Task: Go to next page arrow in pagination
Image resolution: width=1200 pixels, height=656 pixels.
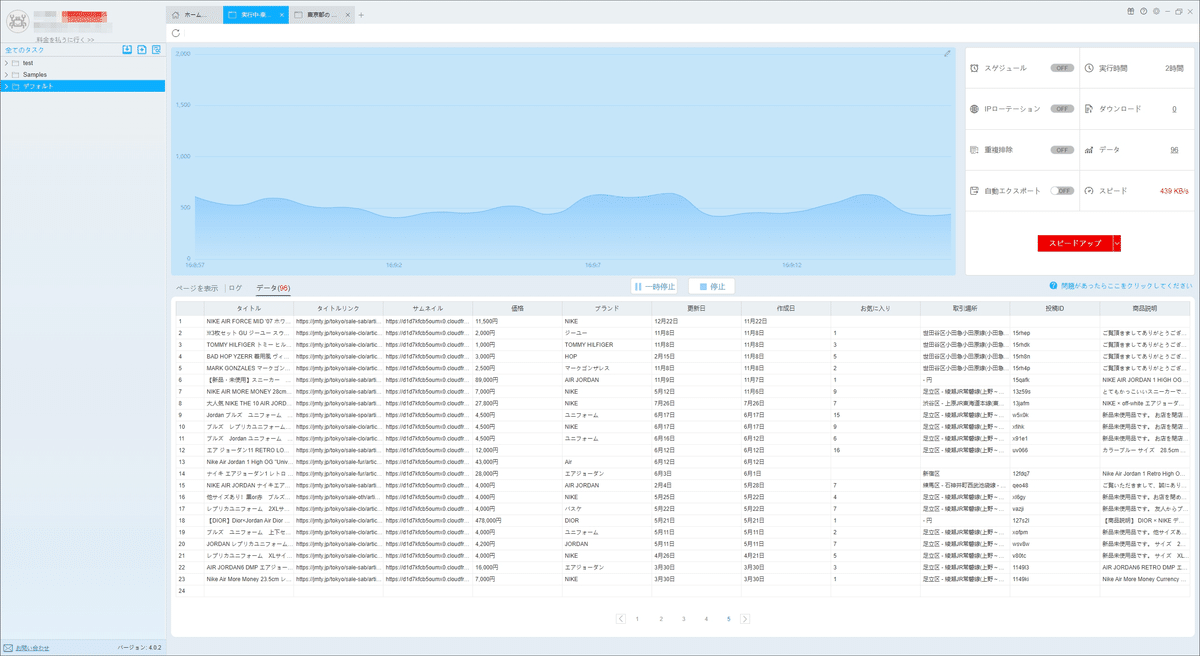Action: click(746, 619)
